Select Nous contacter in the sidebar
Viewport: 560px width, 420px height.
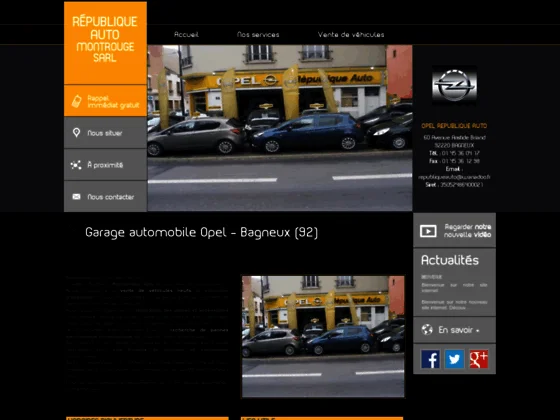pos(105,196)
